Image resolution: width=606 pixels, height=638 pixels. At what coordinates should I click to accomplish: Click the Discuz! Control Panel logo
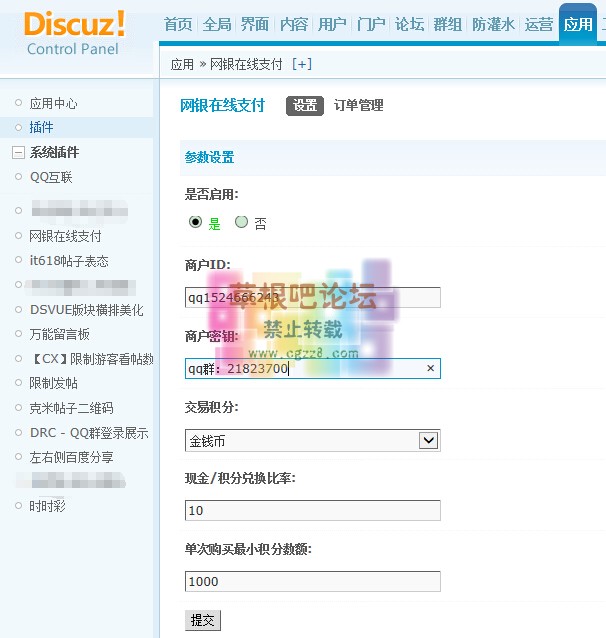click(74, 33)
